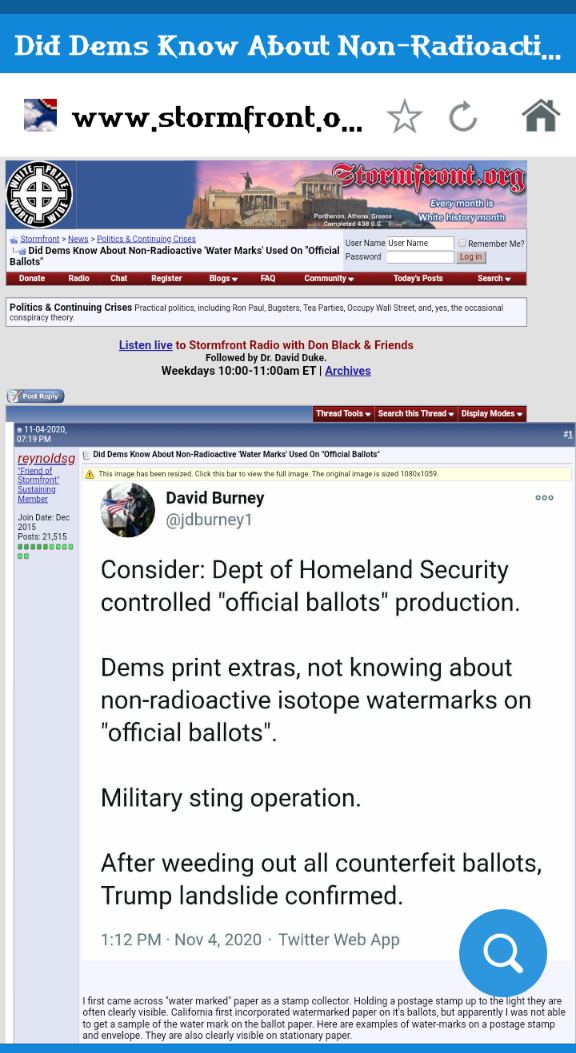
Task: Open the Community dropdown menu
Action: [329, 279]
